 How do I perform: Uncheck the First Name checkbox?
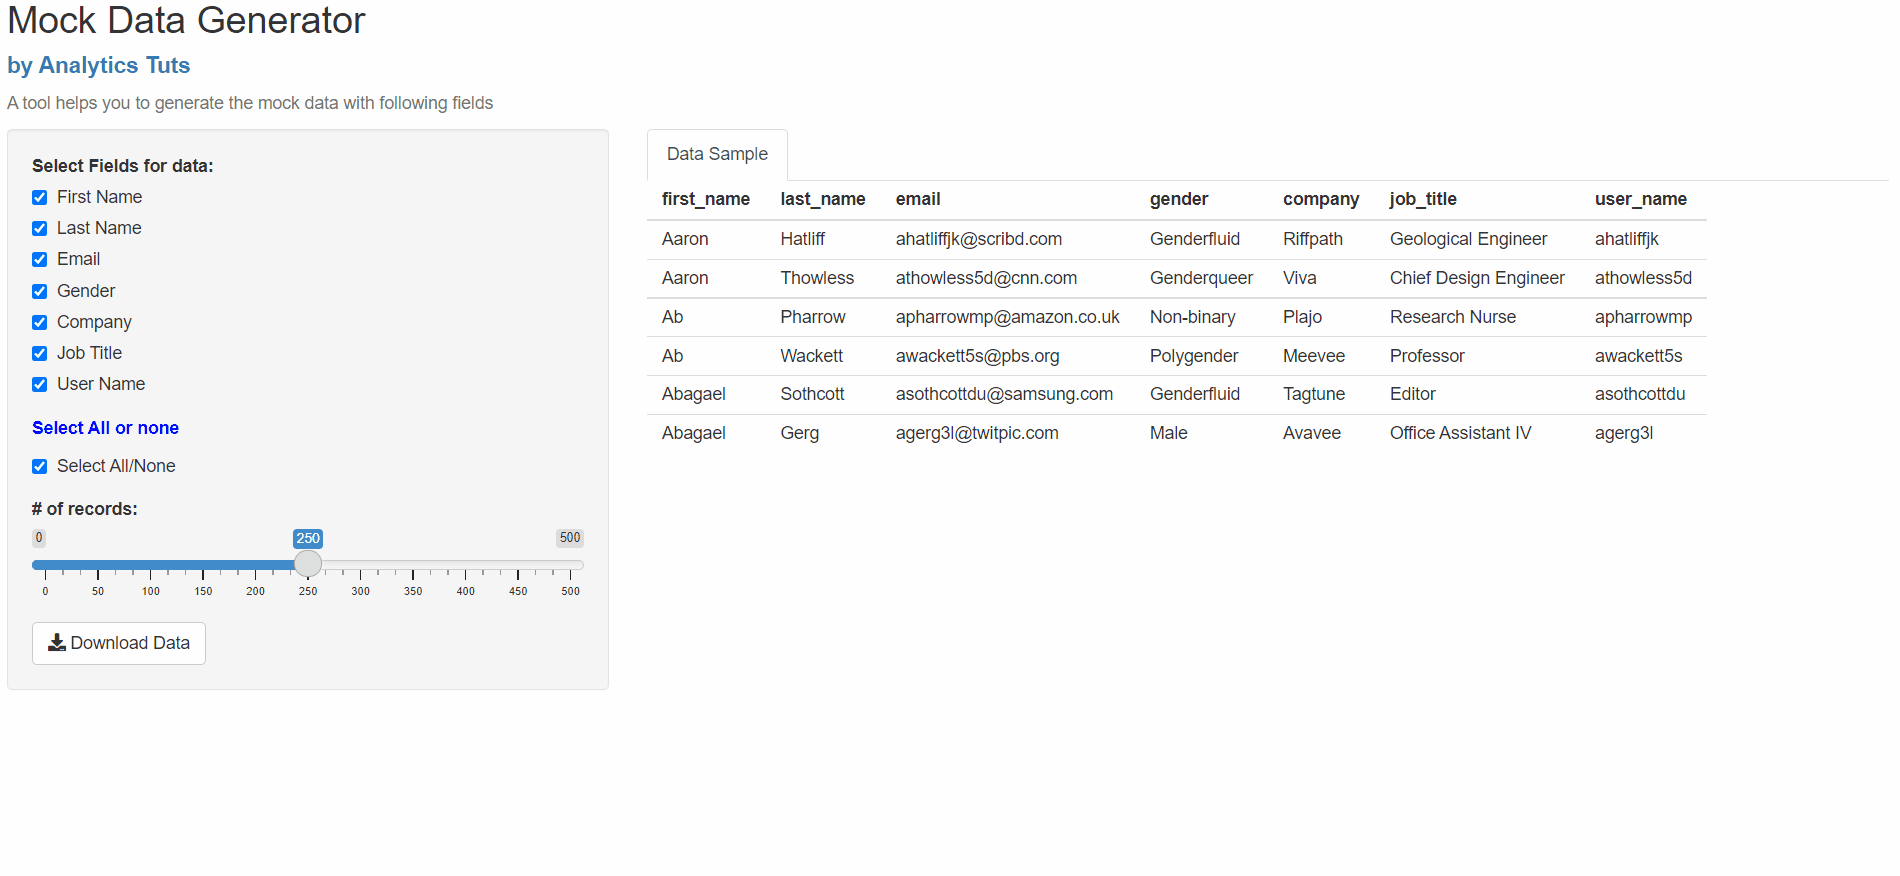tap(40, 197)
